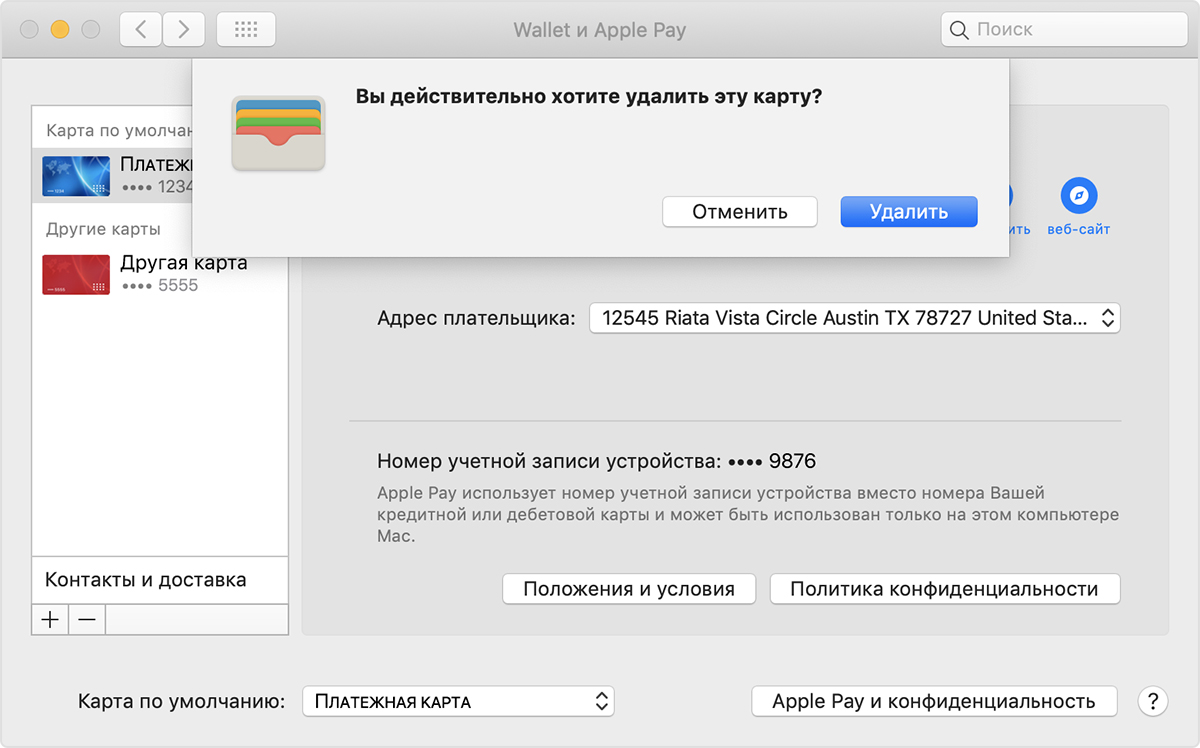Click in the Поиск search field
The height and width of the screenshot is (748, 1200).
[1062, 30]
